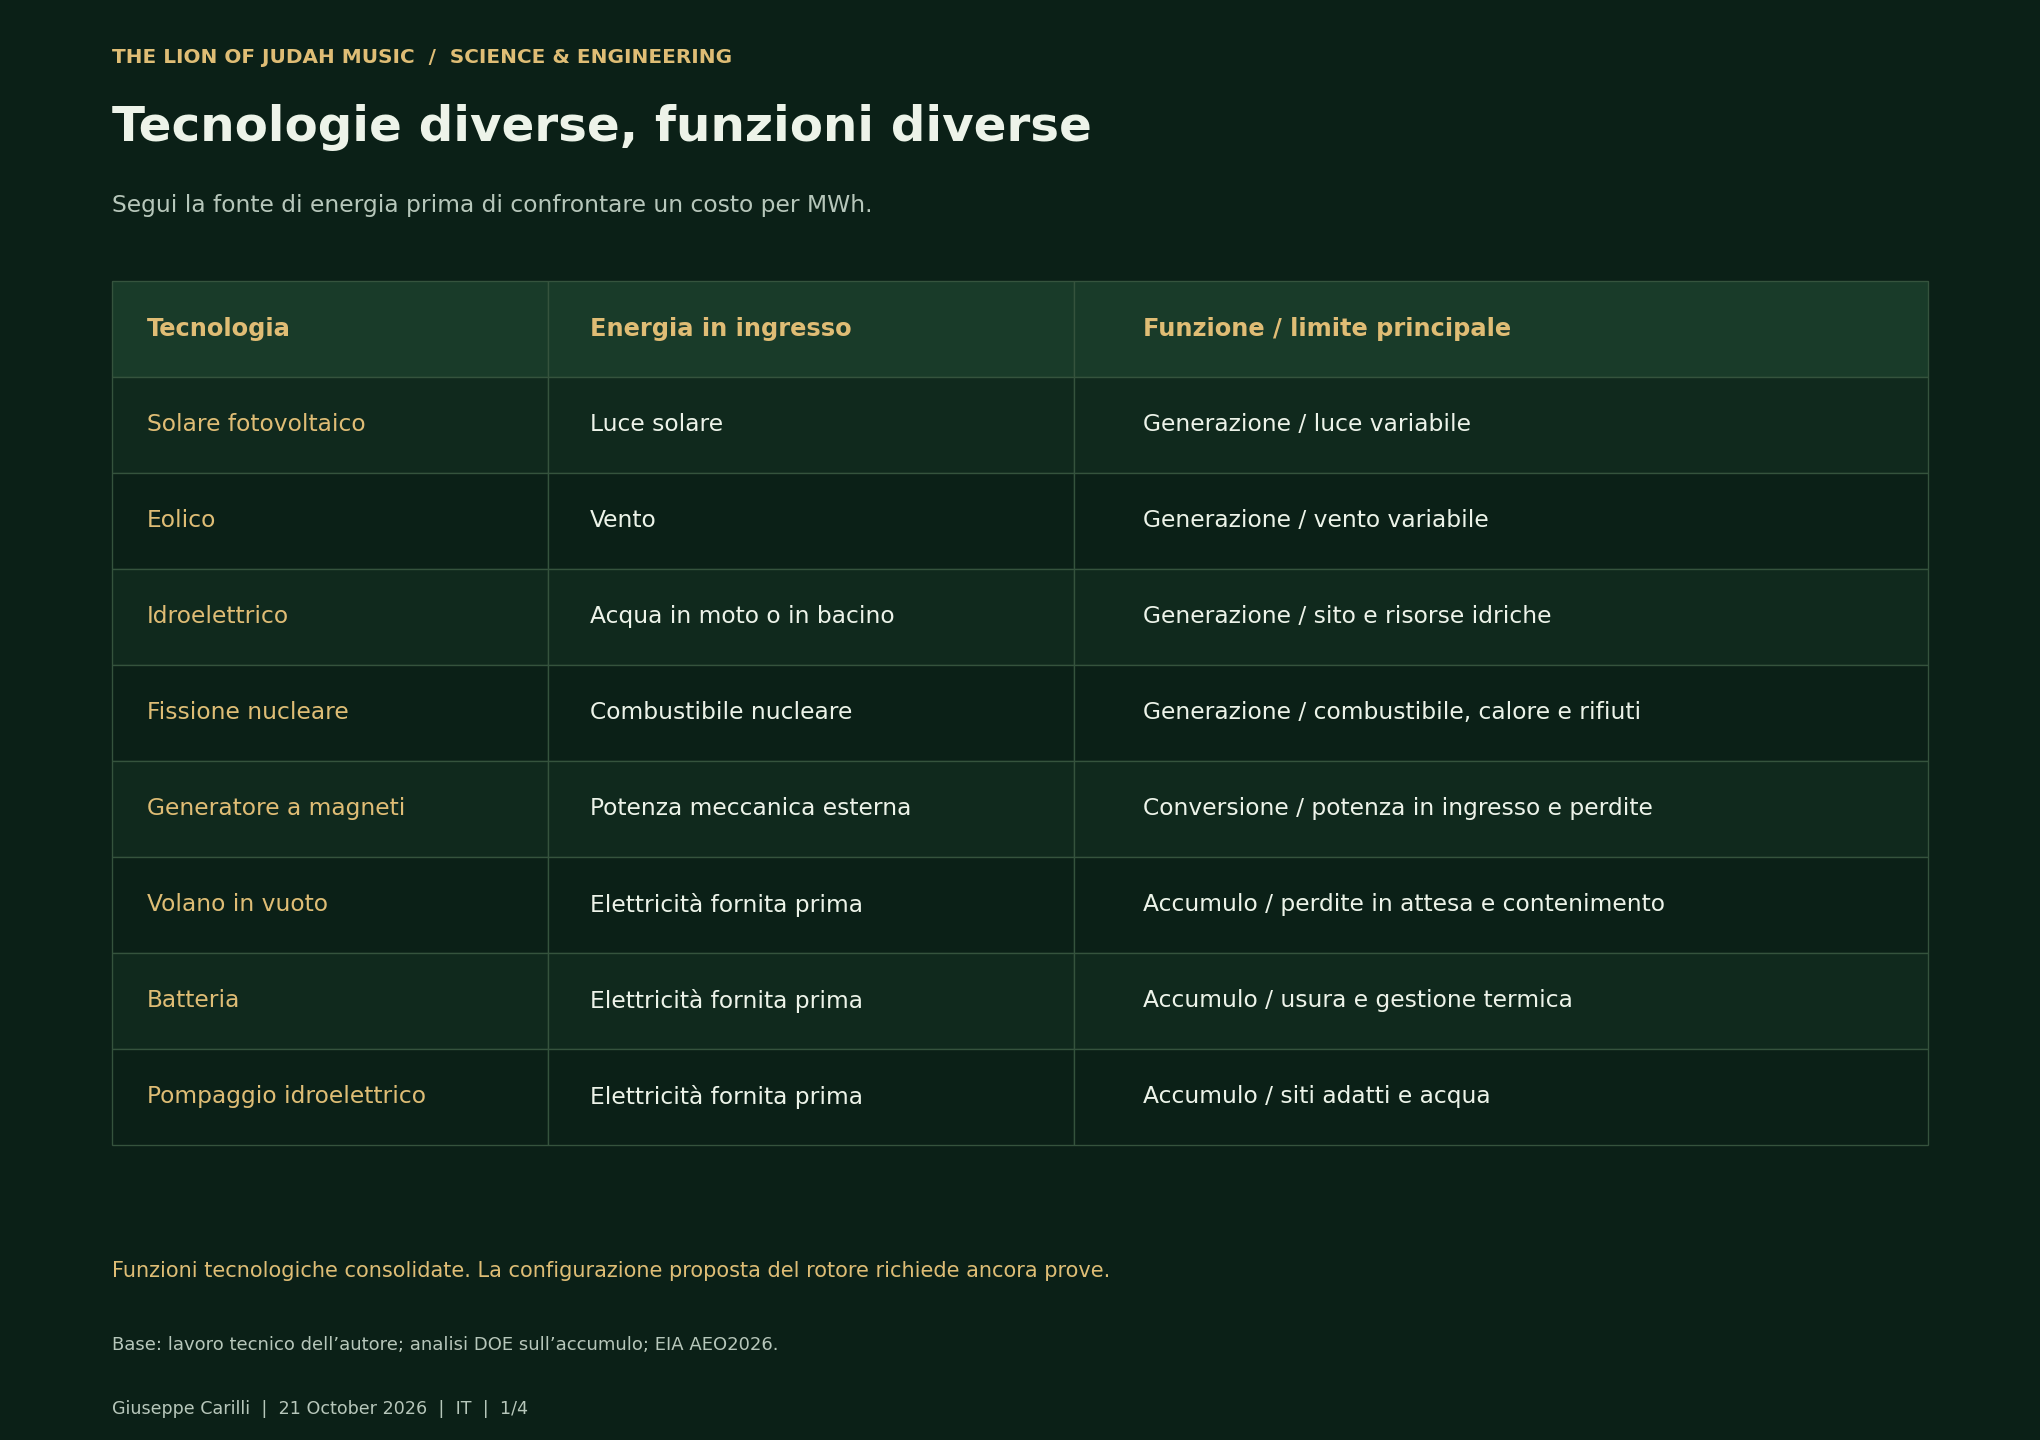Click the page indicator '1/4'
Screen dimensions: 2040x1440
click(514, 1408)
